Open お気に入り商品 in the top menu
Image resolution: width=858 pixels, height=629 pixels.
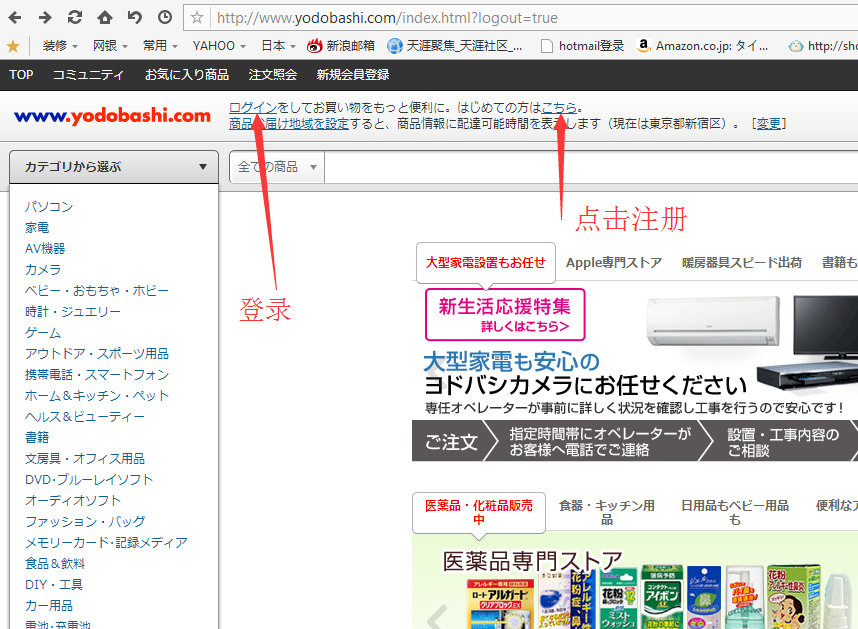(x=187, y=75)
